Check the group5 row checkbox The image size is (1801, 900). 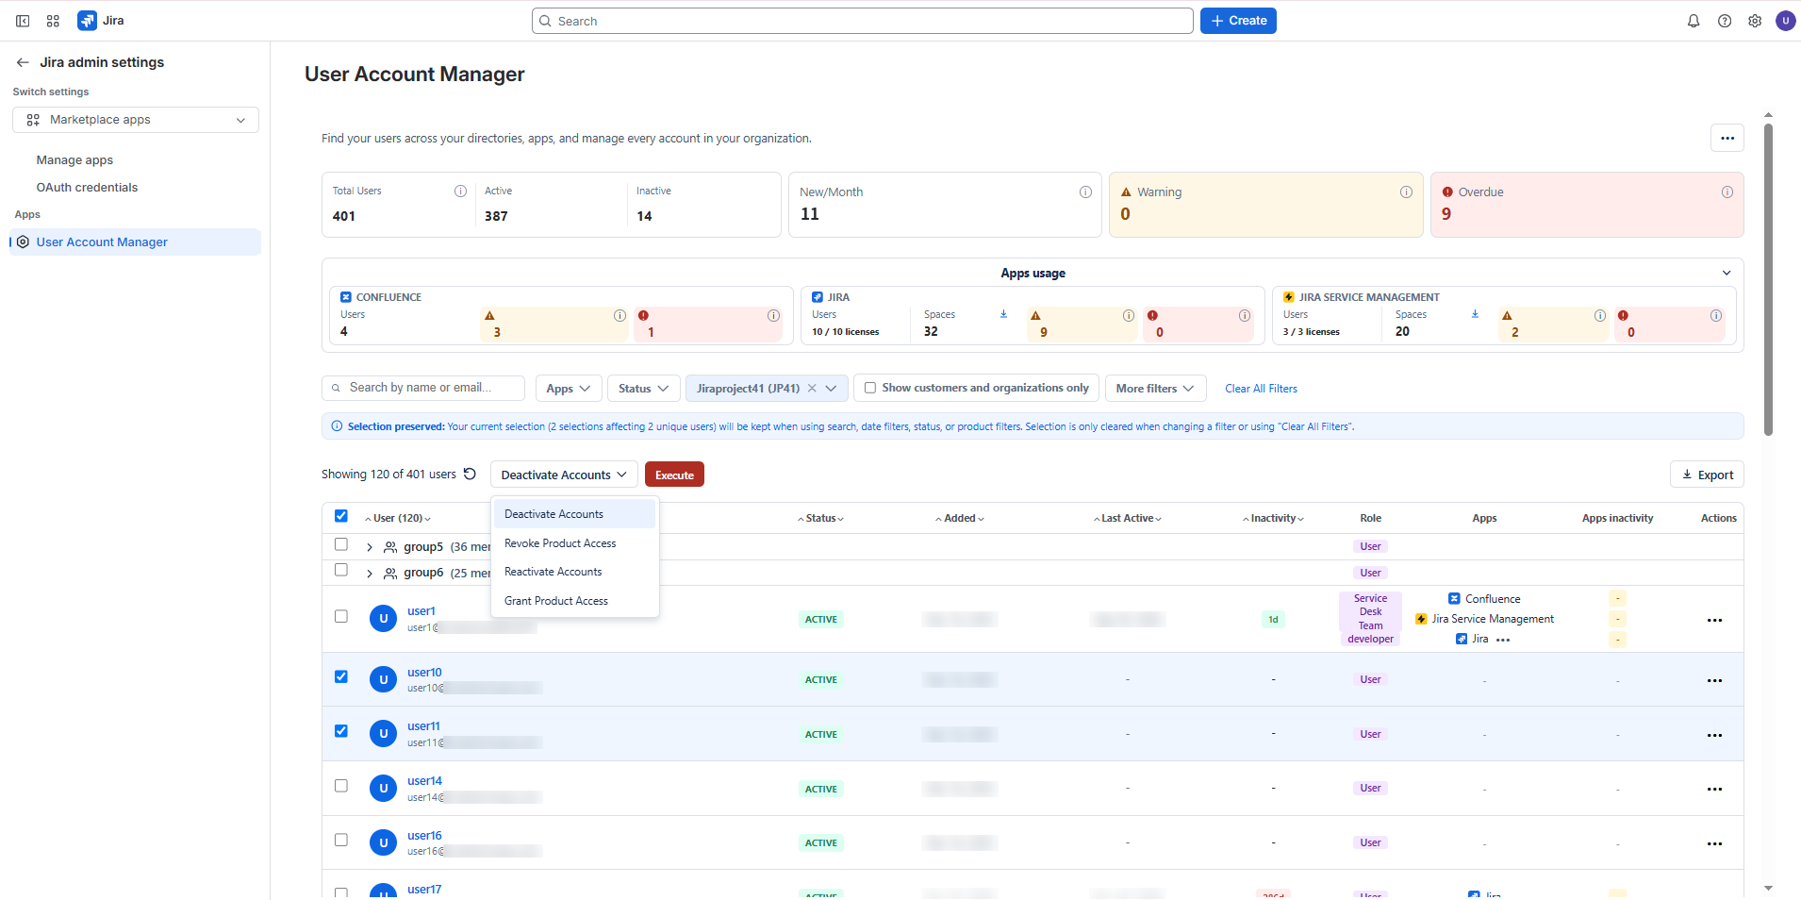341,545
